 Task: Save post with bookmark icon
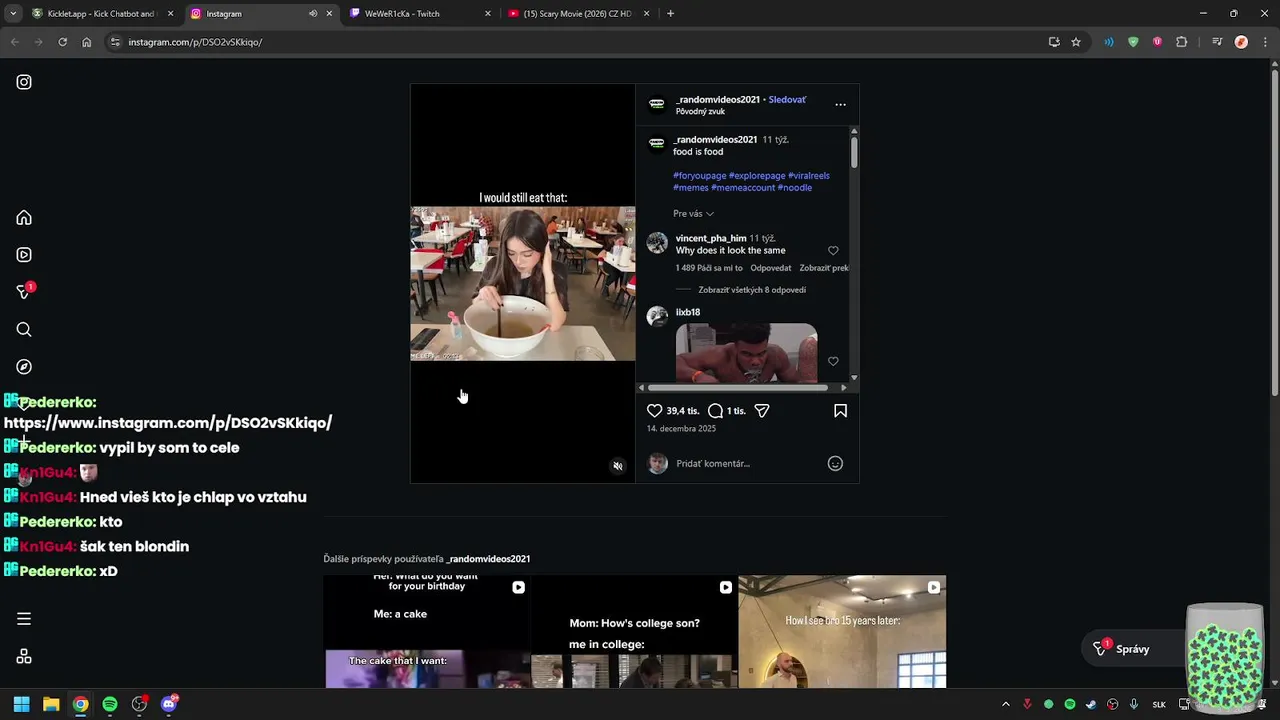coord(840,411)
